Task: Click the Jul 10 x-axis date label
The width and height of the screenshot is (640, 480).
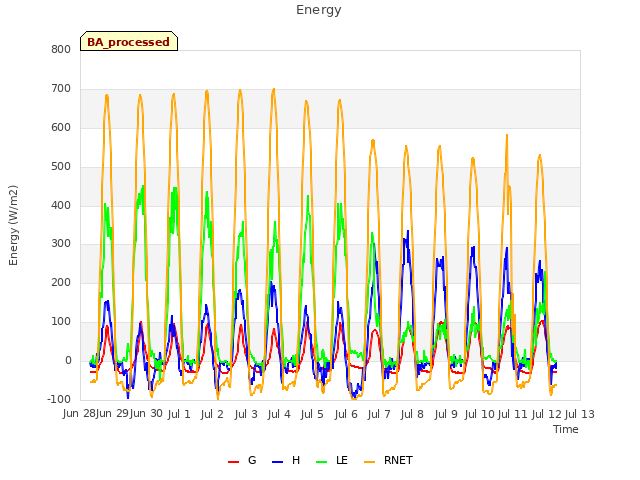Action: (480, 414)
